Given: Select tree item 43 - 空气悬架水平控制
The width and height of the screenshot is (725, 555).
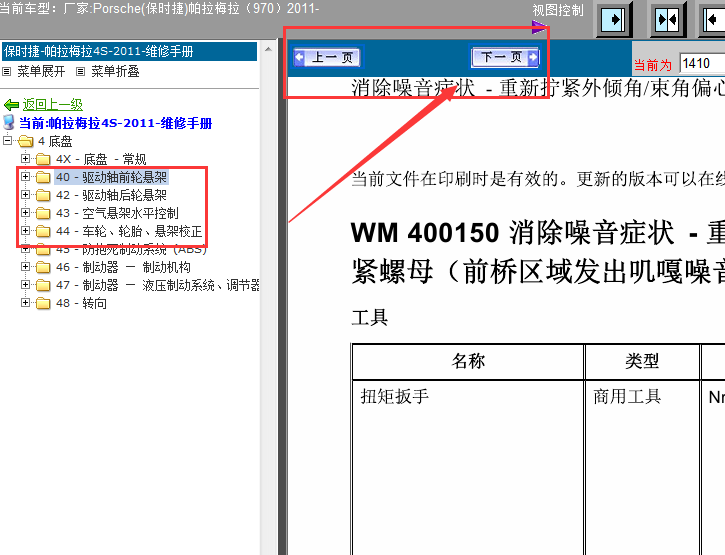Looking at the screenshot, I should point(117,213).
